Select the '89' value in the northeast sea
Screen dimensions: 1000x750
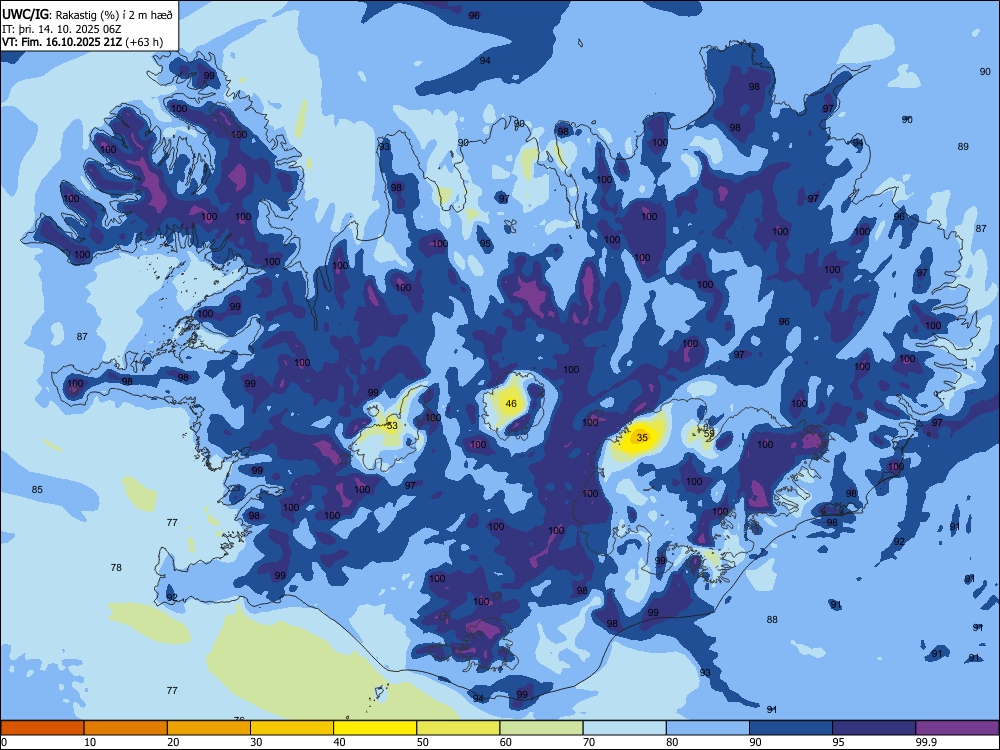(963, 147)
